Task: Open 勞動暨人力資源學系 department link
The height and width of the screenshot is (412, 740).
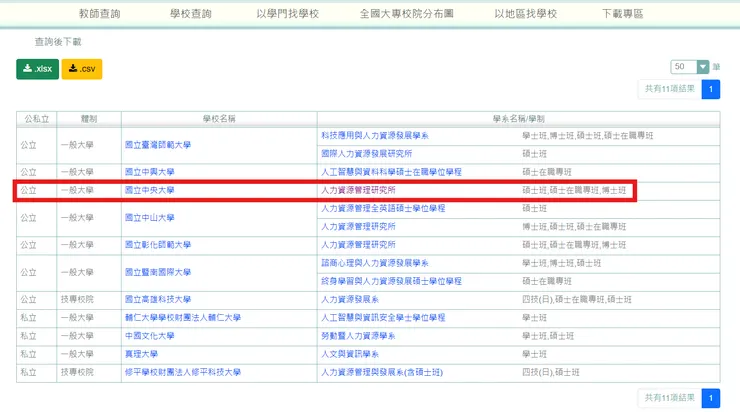Action: 358,336
